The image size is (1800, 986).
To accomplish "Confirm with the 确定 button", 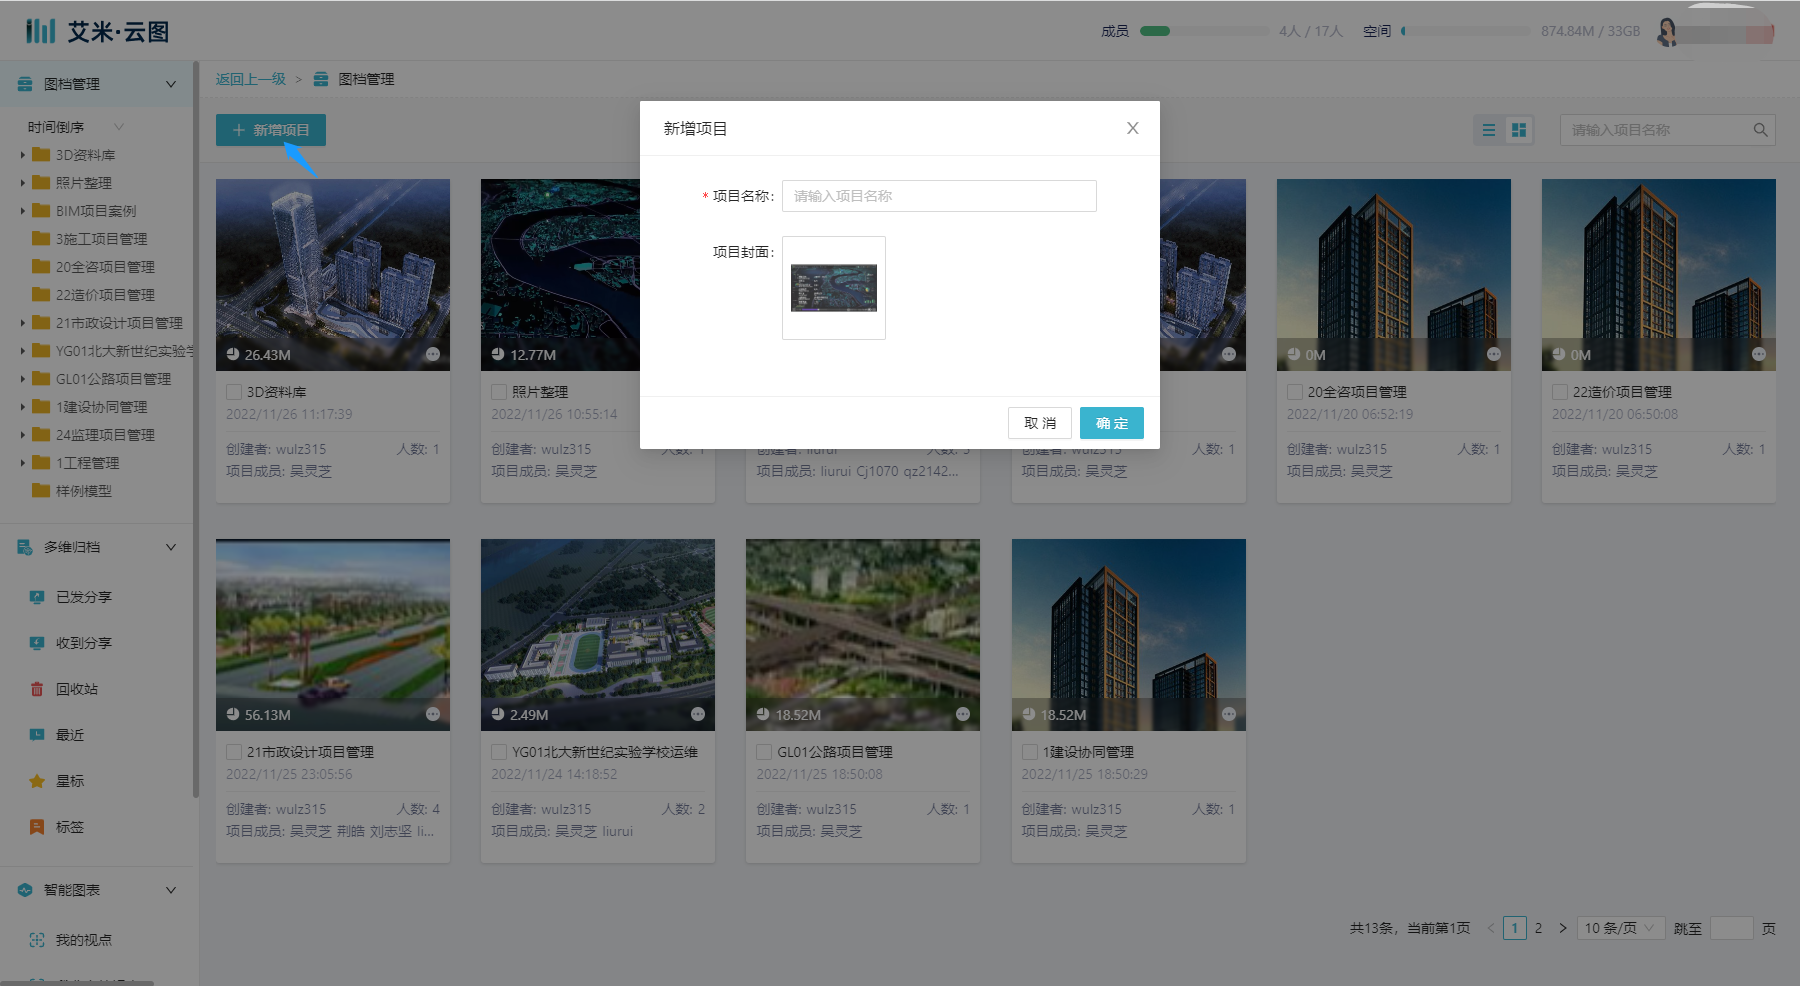I will tap(1111, 423).
